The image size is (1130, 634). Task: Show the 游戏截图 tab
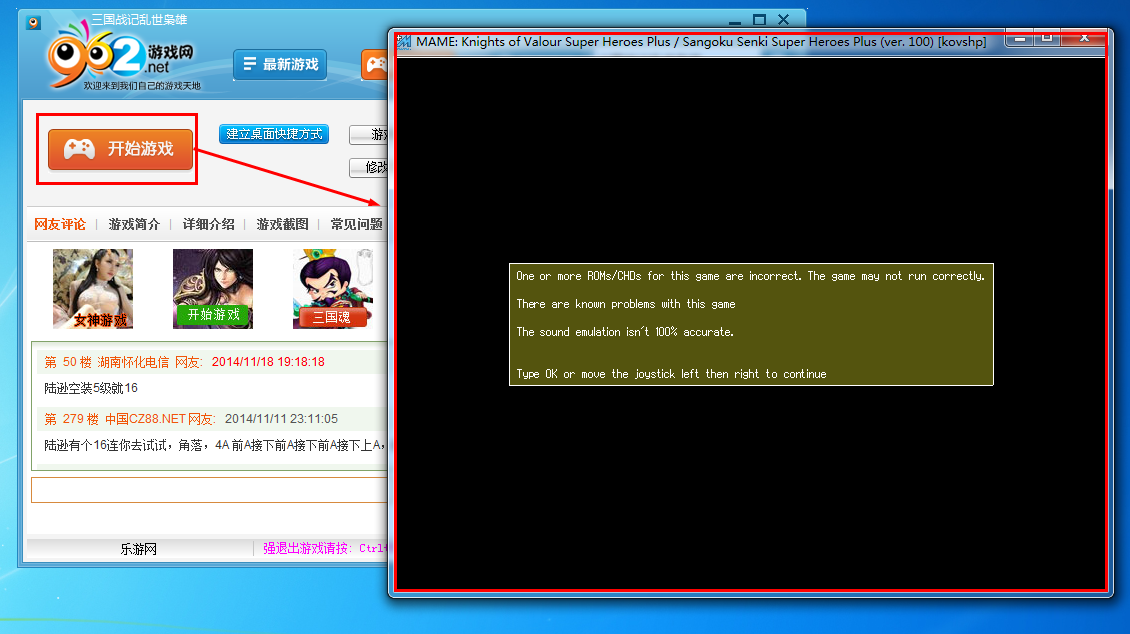point(282,224)
